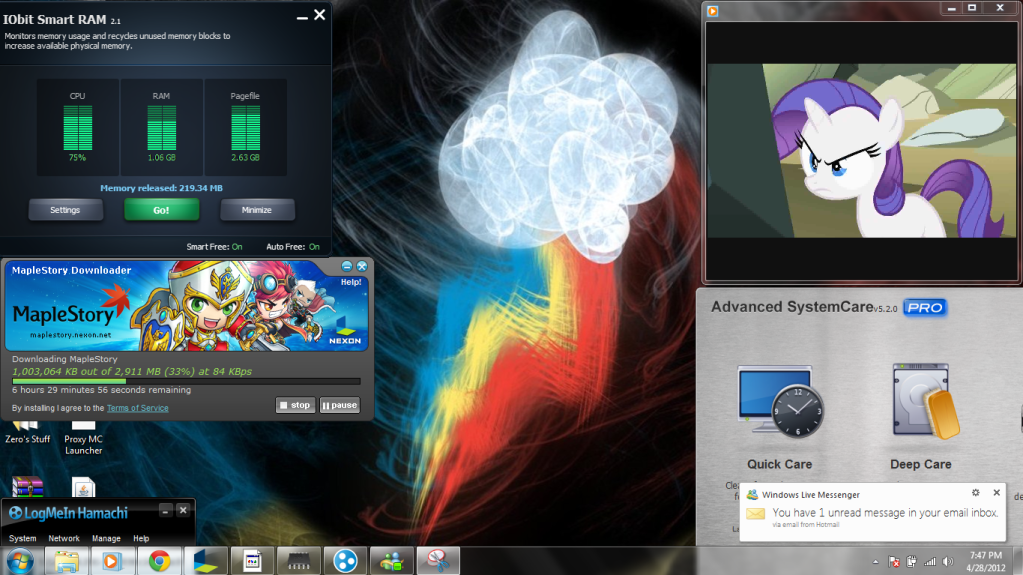Show hidden system tray icons

pos(876,562)
